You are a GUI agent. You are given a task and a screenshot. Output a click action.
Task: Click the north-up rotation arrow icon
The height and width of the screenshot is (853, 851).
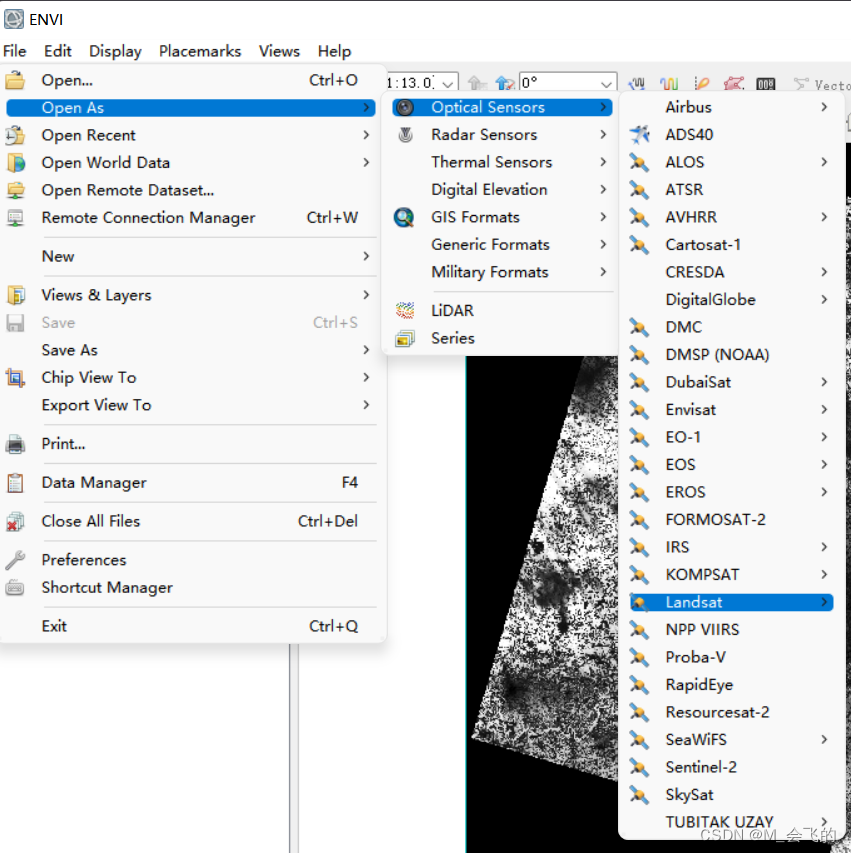(505, 83)
